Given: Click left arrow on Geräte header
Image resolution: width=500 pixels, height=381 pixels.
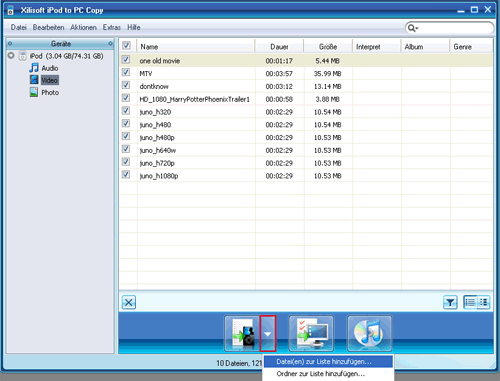Looking at the screenshot, I should click(10, 43).
